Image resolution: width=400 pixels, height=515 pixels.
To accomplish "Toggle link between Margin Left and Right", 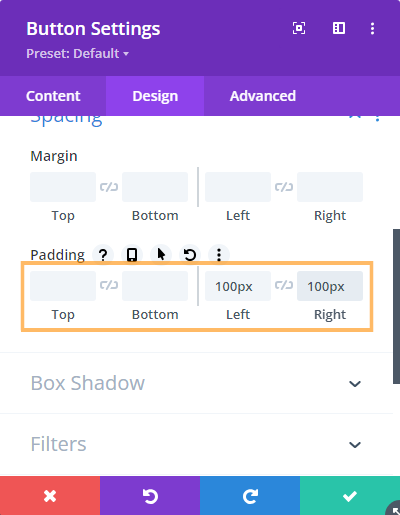I will (284, 187).
